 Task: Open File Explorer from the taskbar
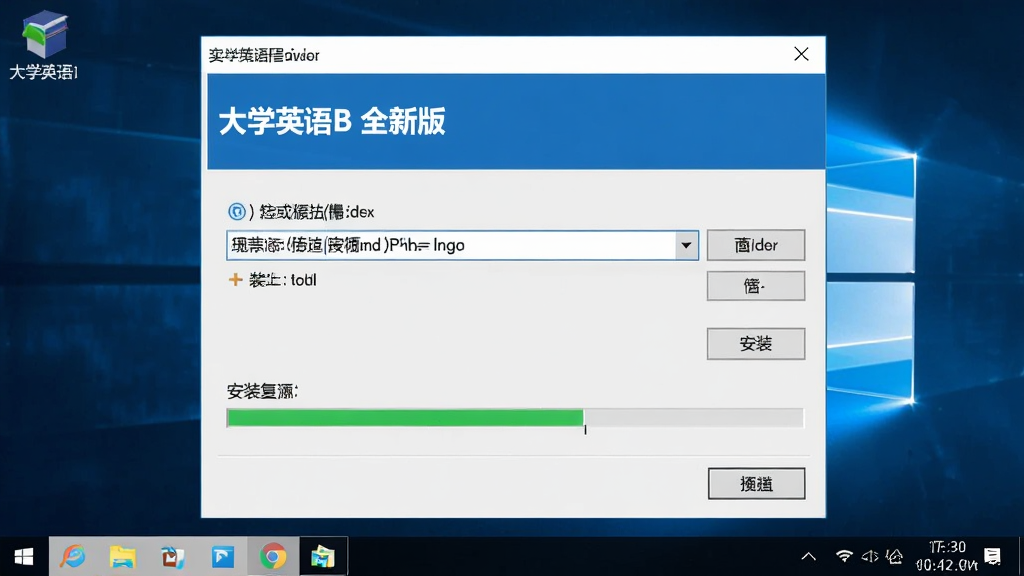(123, 556)
